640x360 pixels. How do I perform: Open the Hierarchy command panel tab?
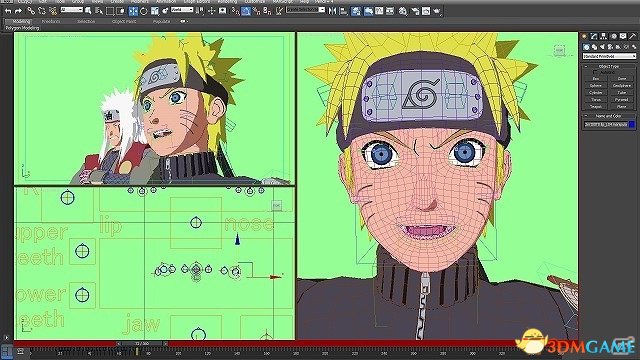604,36
